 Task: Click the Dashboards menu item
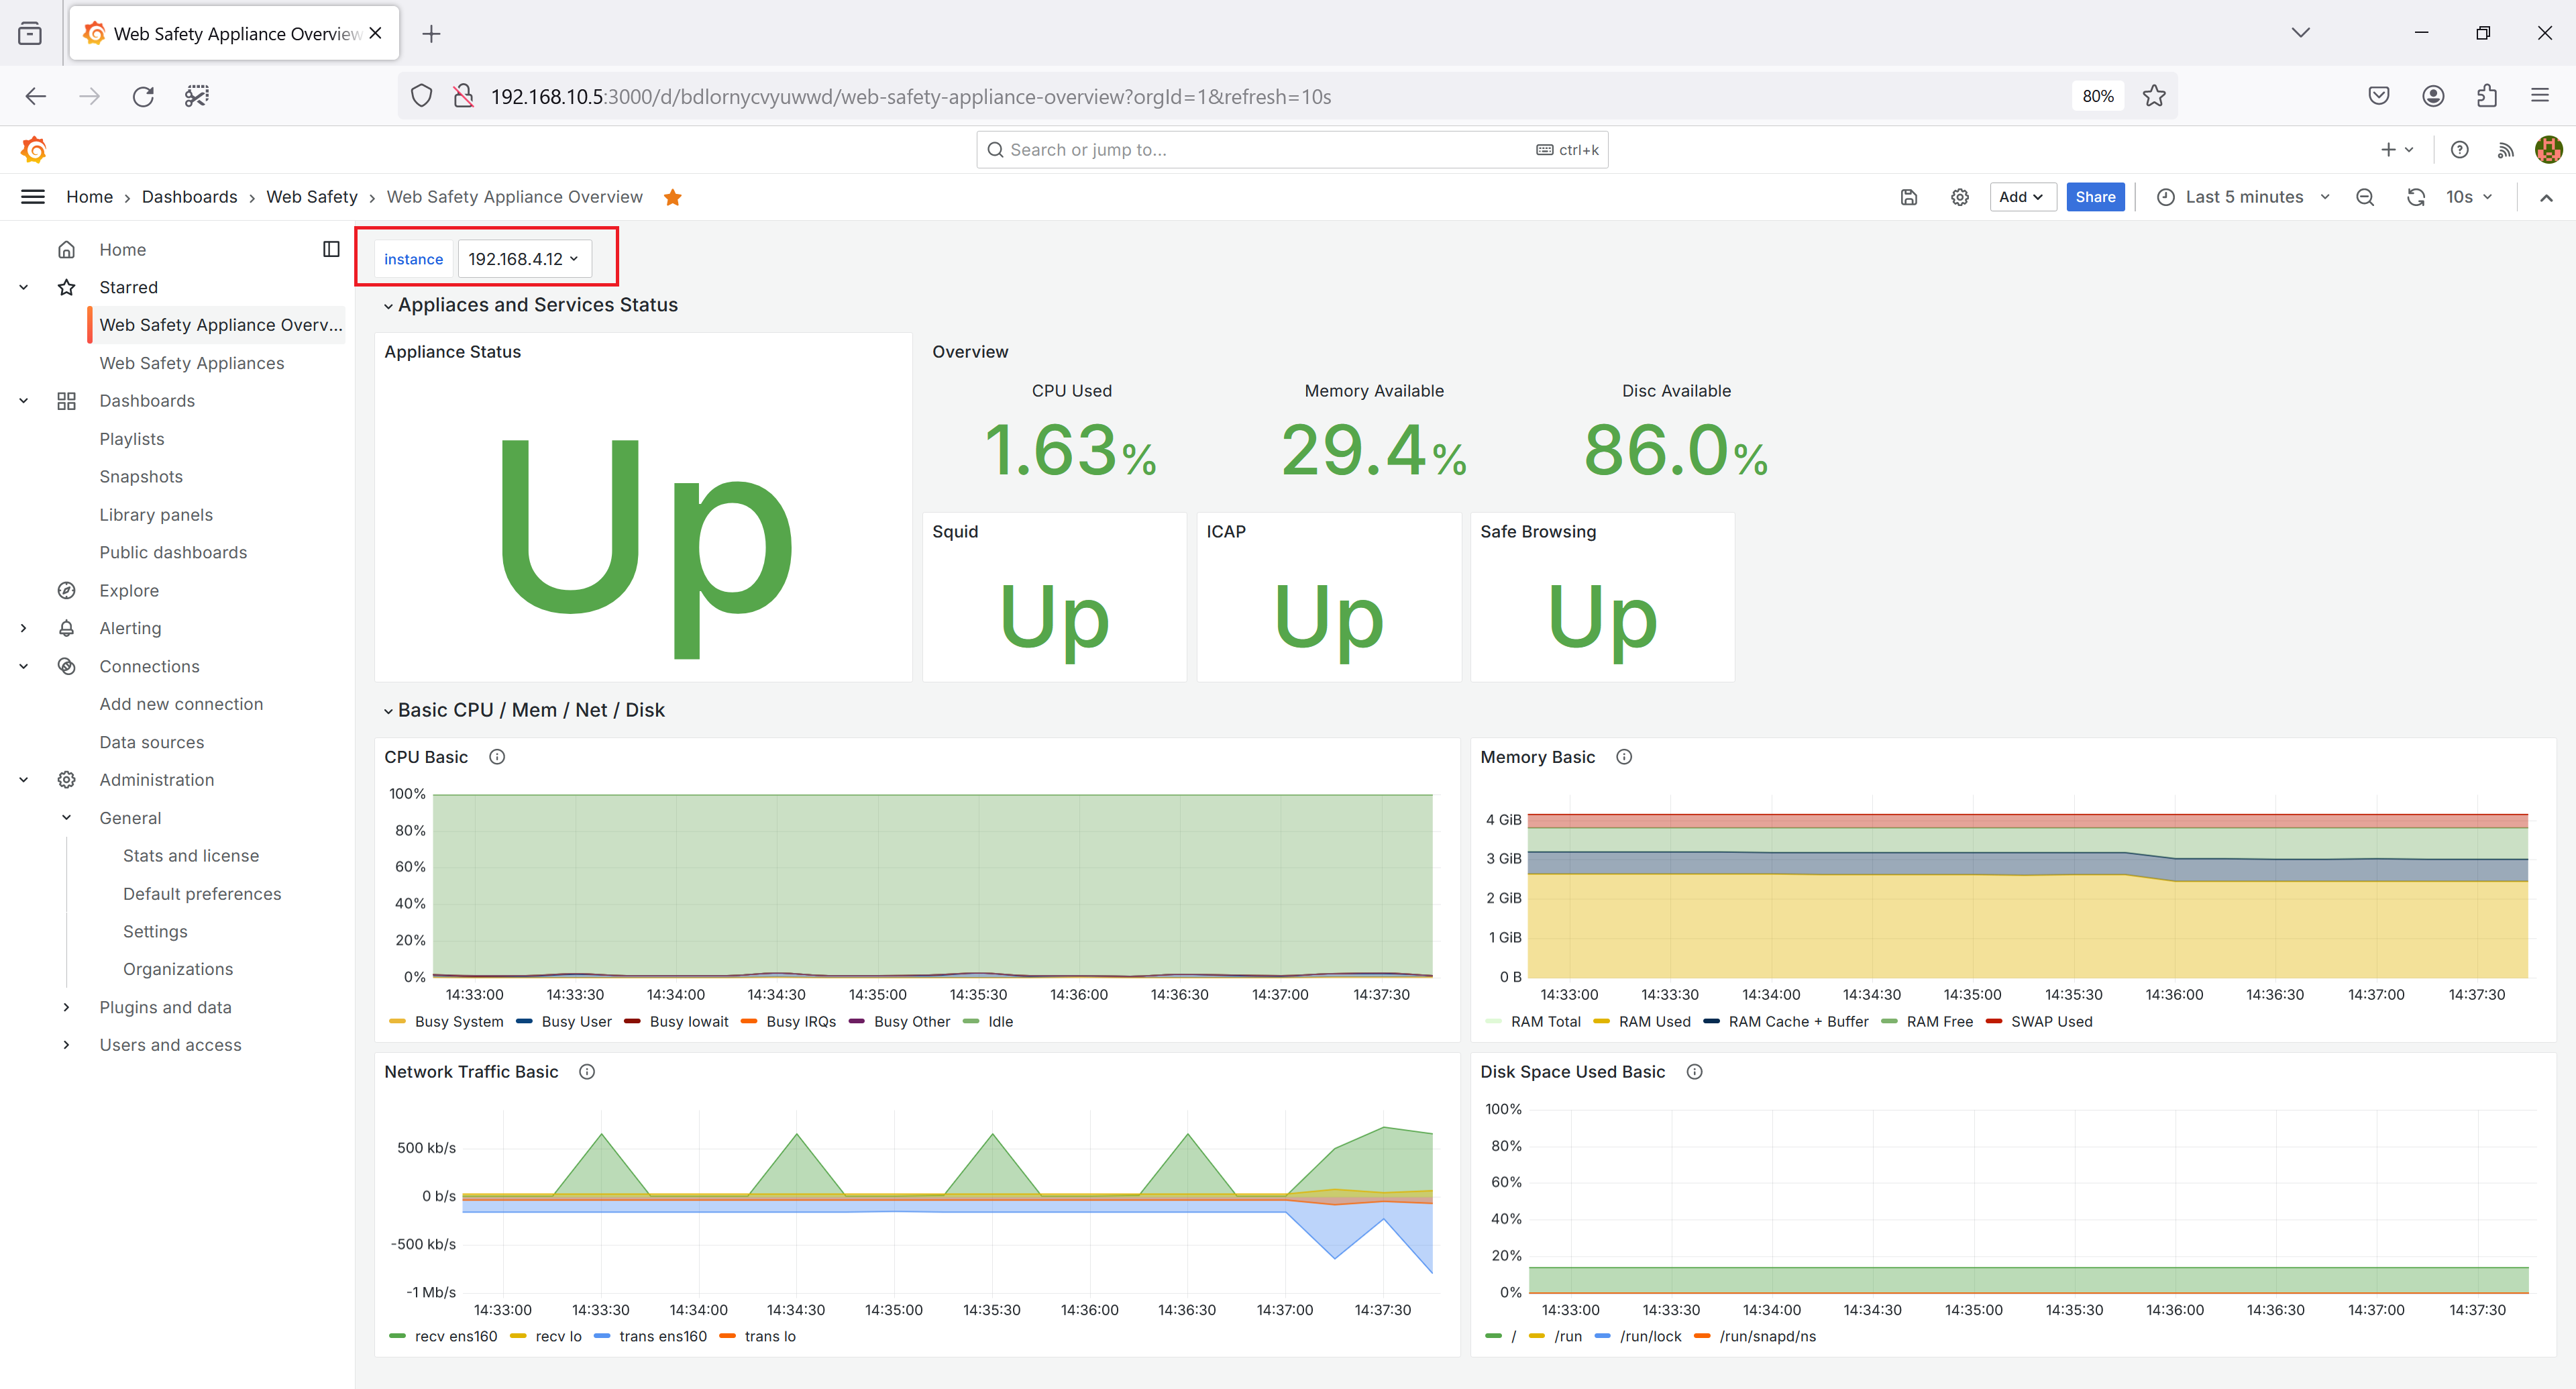coord(147,401)
